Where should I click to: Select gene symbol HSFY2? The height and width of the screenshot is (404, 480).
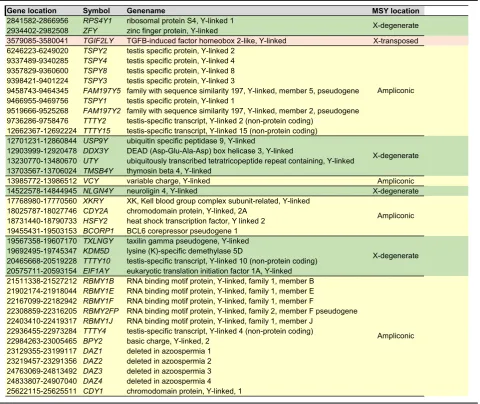[x=95, y=221]
